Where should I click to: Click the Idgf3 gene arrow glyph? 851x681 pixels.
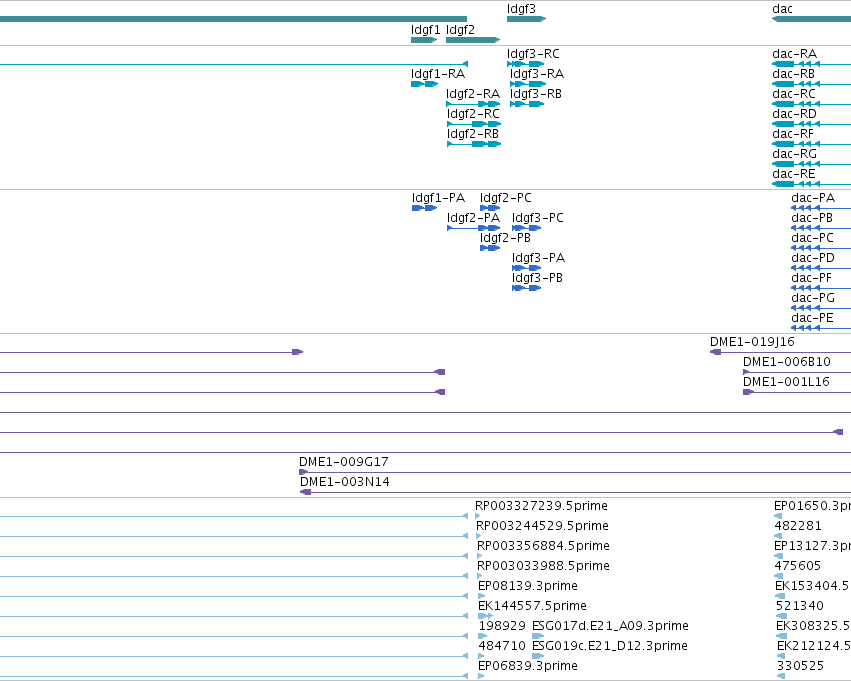[526, 19]
